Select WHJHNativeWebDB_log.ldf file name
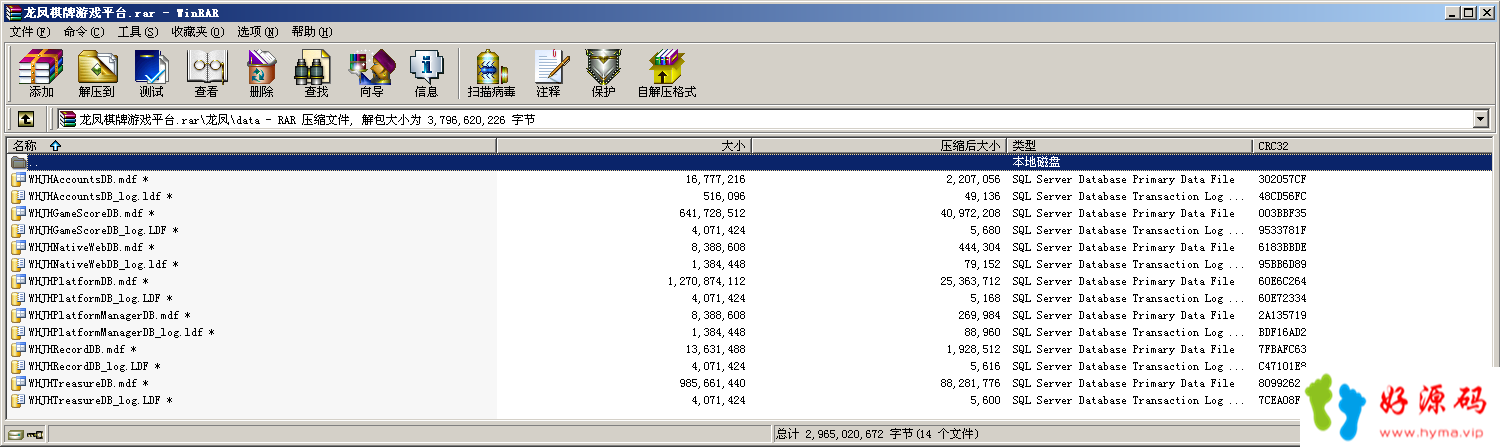This screenshot has width=1500, height=447. tap(103, 265)
